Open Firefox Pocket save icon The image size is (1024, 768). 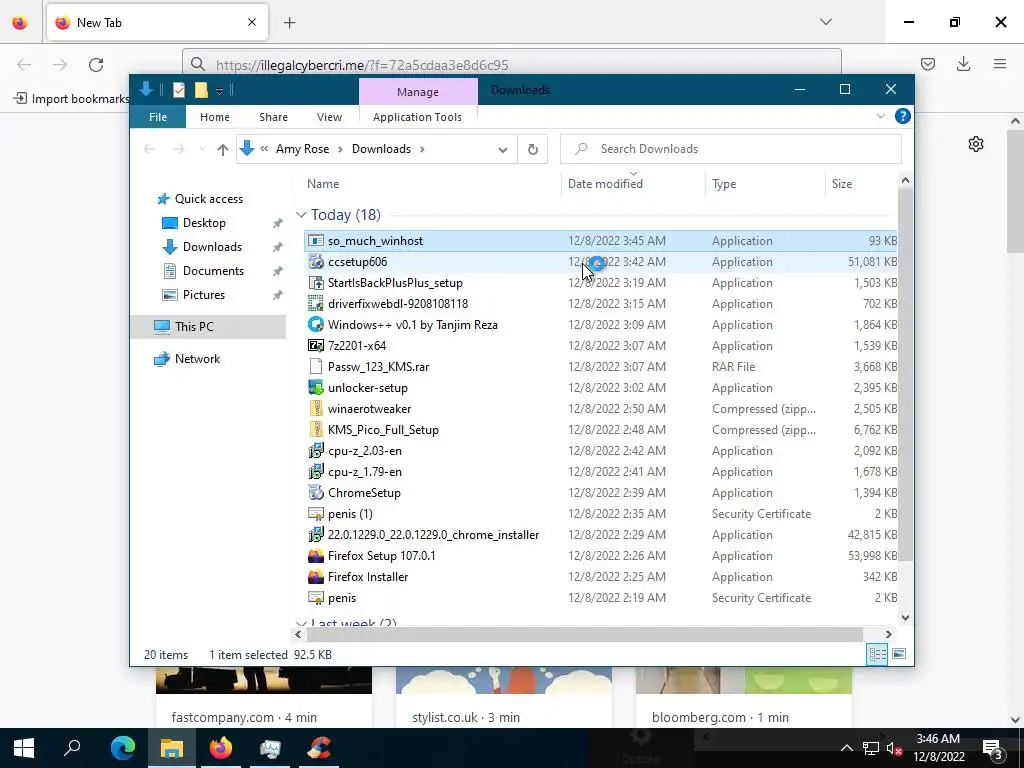pyautogui.click(x=928, y=64)
